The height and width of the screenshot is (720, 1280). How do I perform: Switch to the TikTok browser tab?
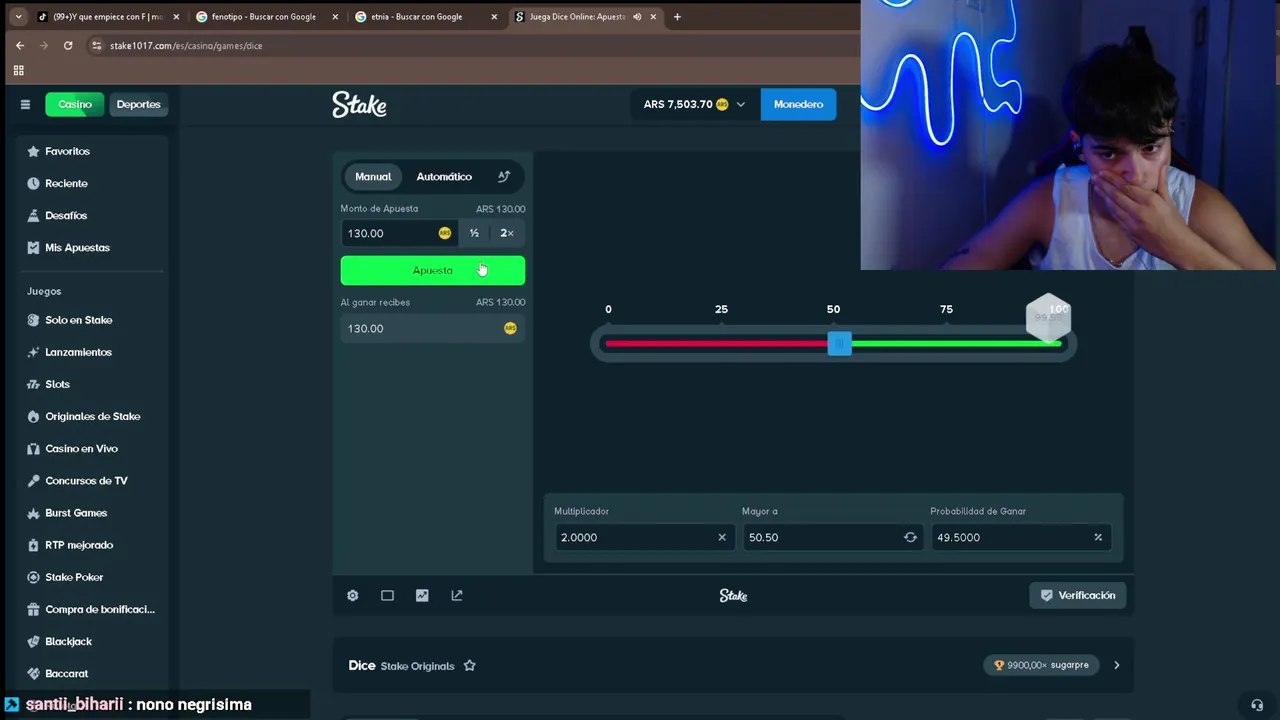[x=107, y=17]
